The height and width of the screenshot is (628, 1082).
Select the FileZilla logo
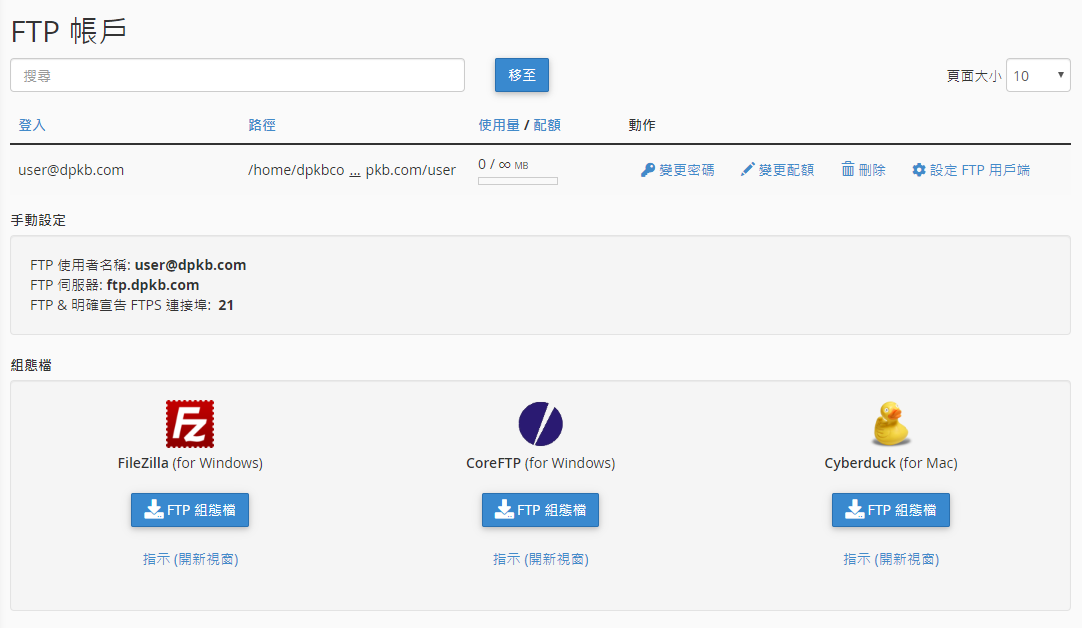tap(189, 423)
